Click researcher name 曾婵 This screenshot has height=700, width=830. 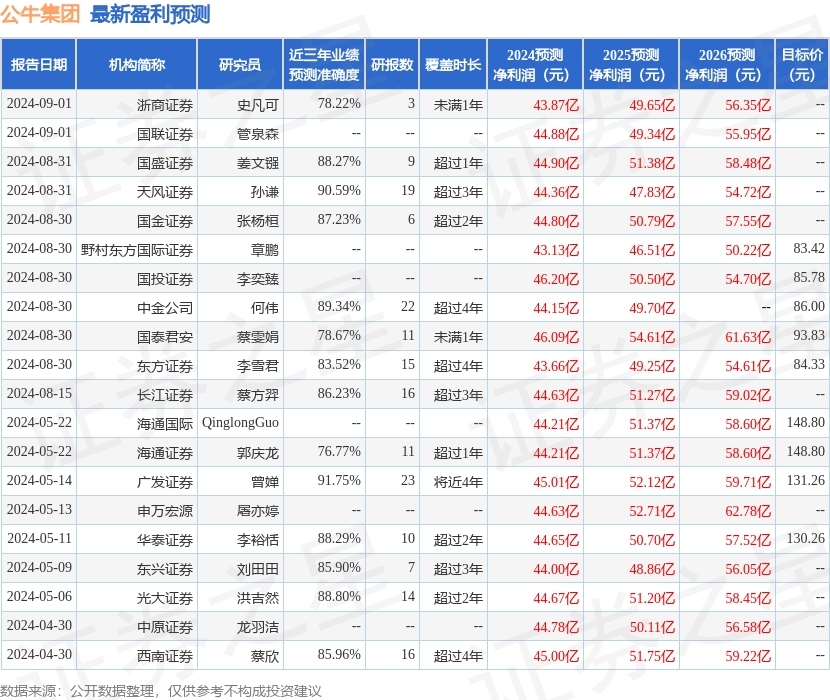265,482
